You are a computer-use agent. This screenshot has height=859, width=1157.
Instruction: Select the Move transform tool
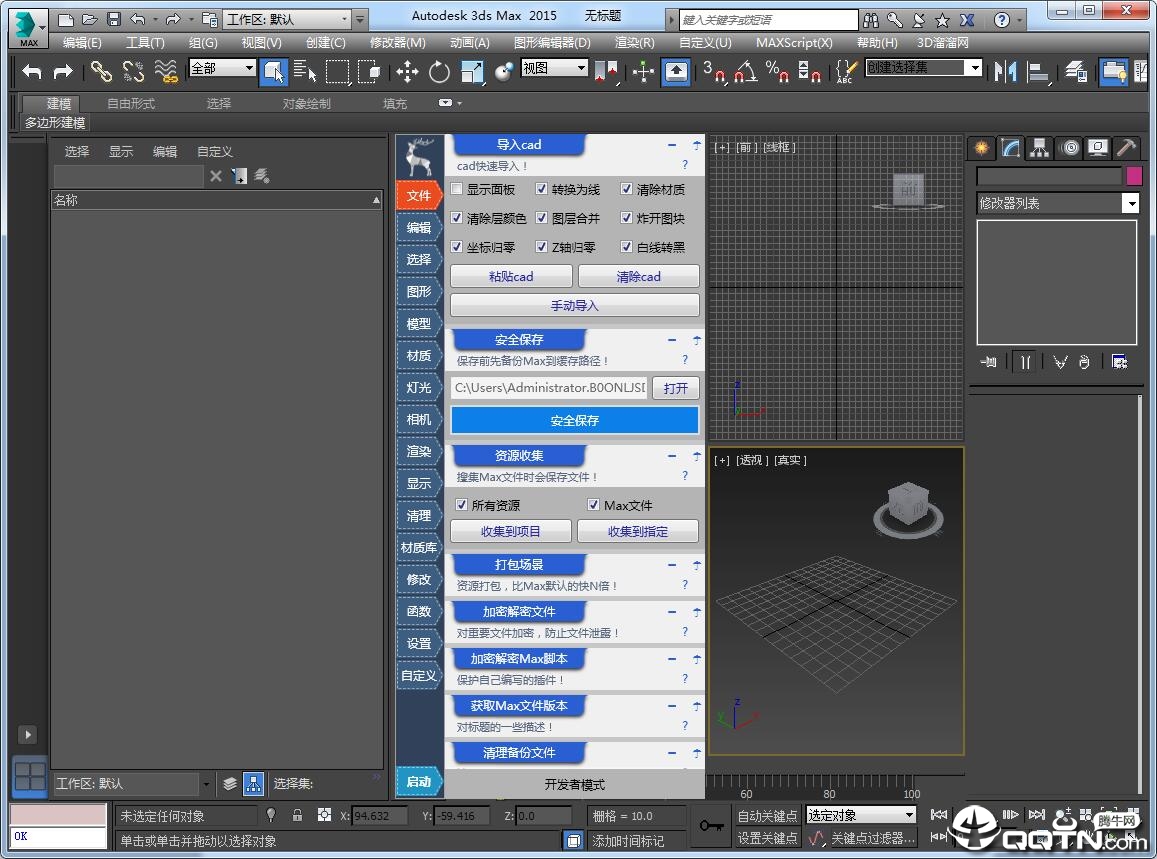tap(407, 71)
